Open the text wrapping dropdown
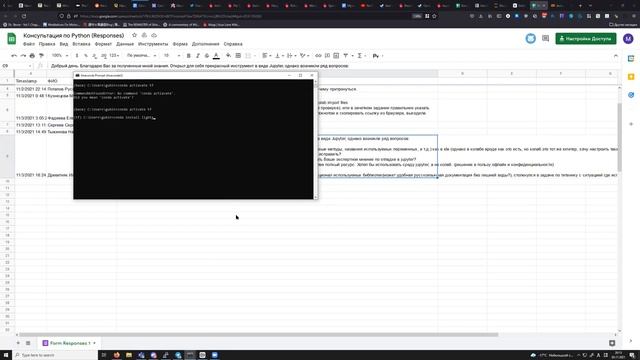 tap(291, 56)
